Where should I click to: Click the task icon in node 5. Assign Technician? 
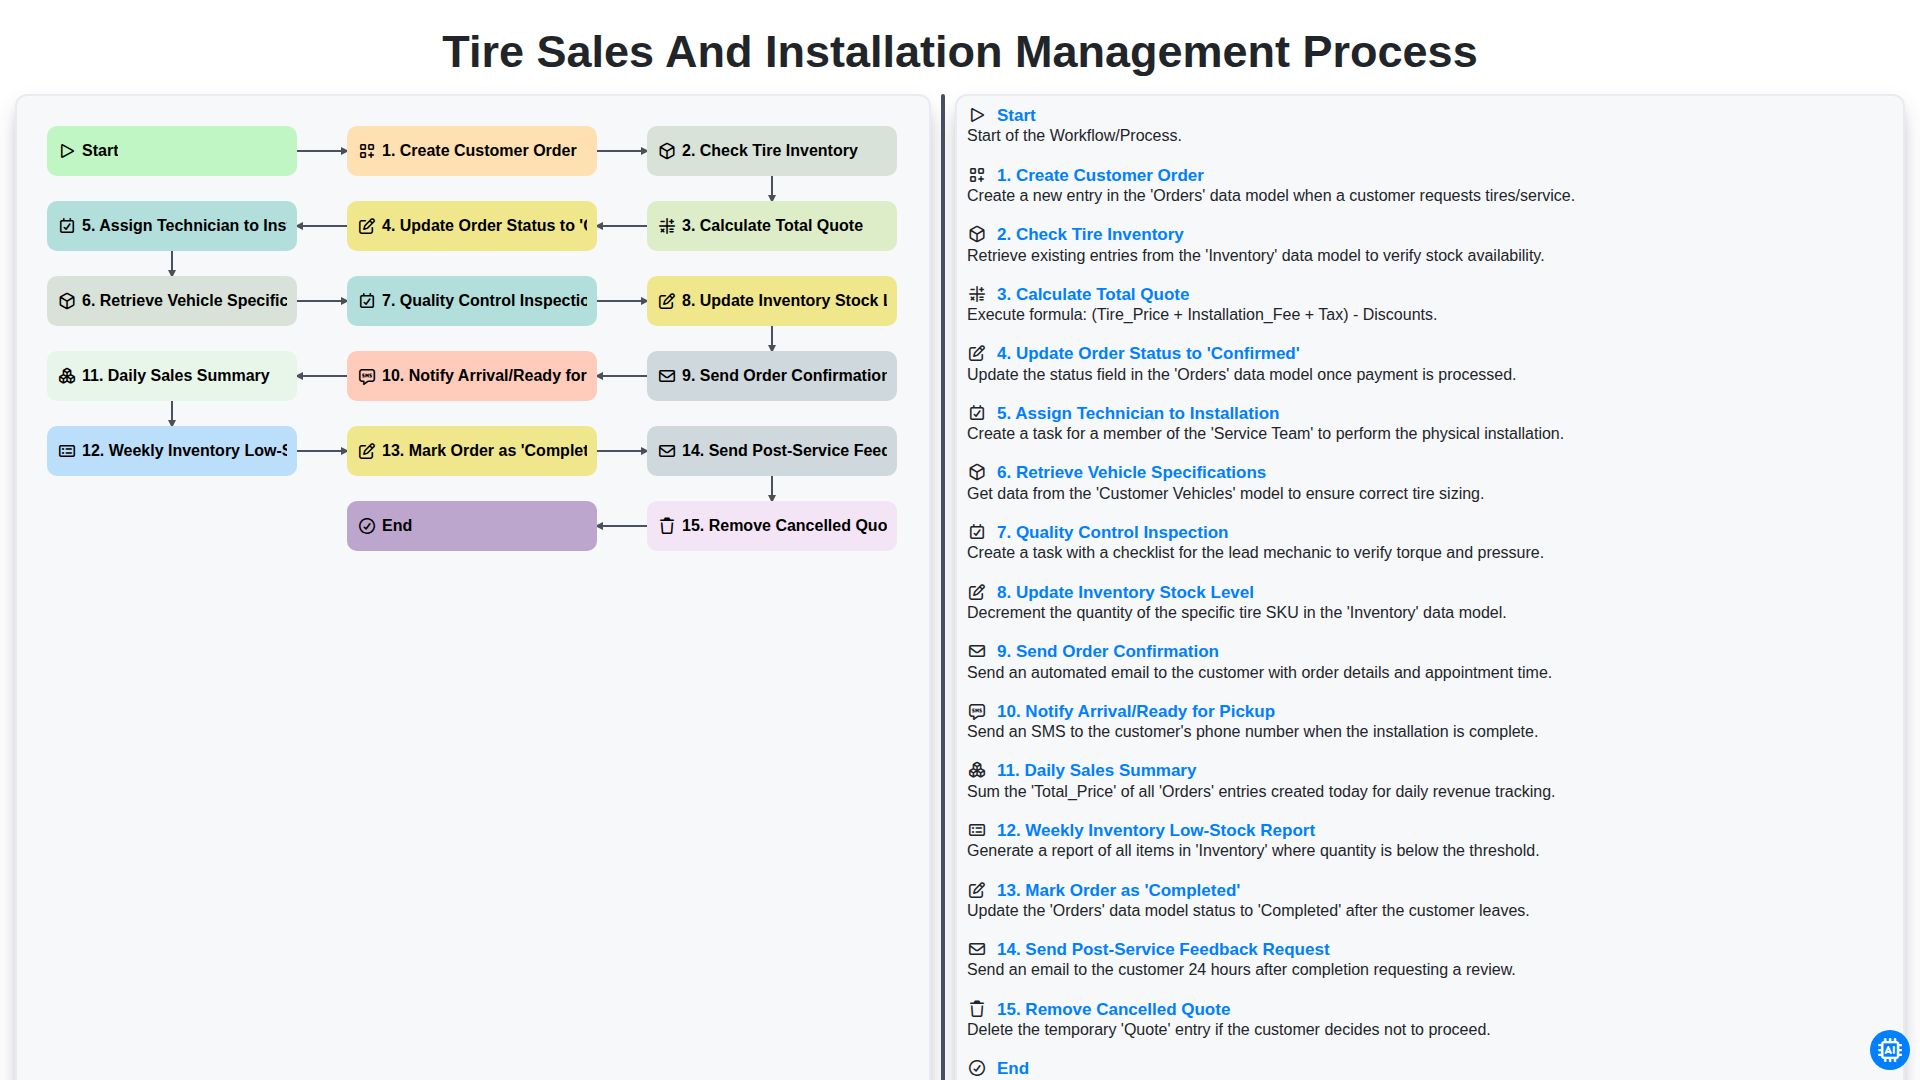tap(67, 226)
